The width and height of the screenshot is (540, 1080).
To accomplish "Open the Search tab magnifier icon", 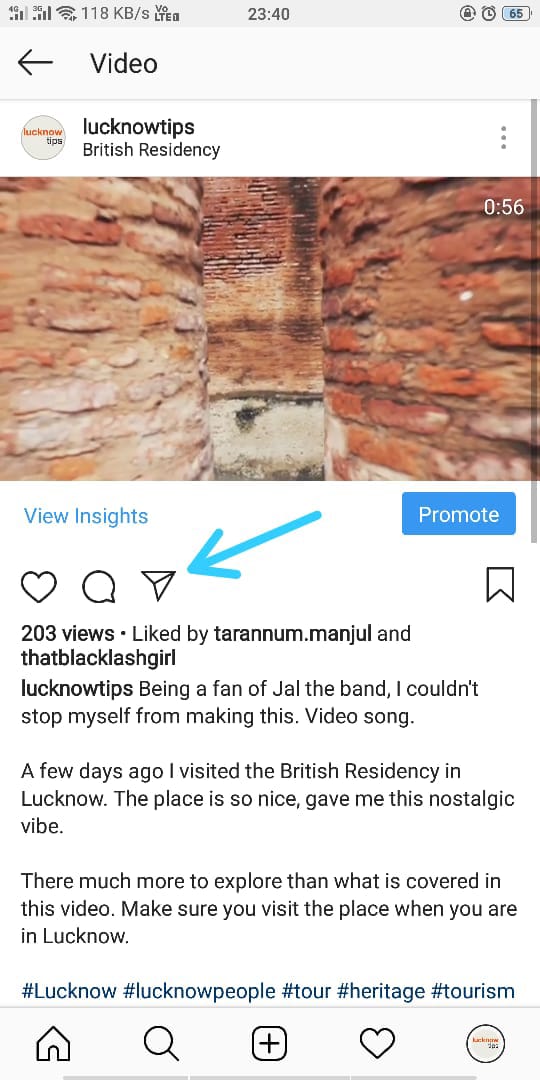I will [161, 1043].
